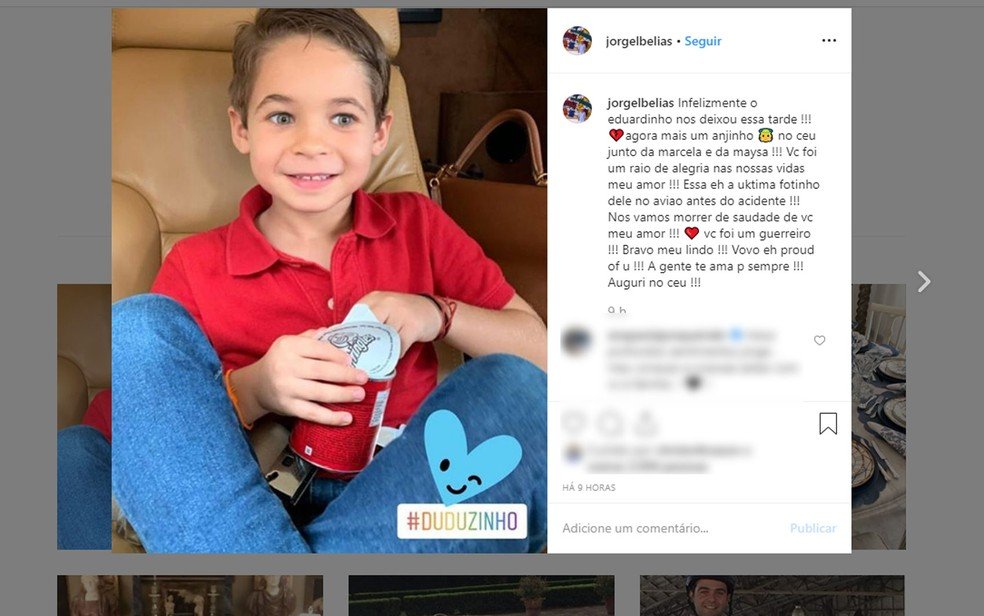Open jorgelbelias username in the caption
Screen dimensions: 984x616
pyautogui.click(x=641, y=103)
